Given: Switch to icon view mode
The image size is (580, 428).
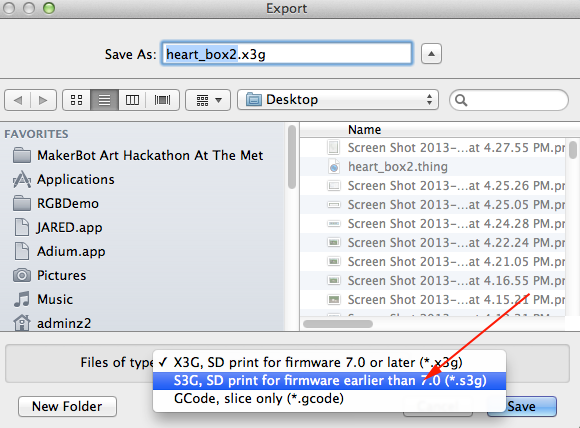Looking at the screenshot, I should click(x=77, y=100).
